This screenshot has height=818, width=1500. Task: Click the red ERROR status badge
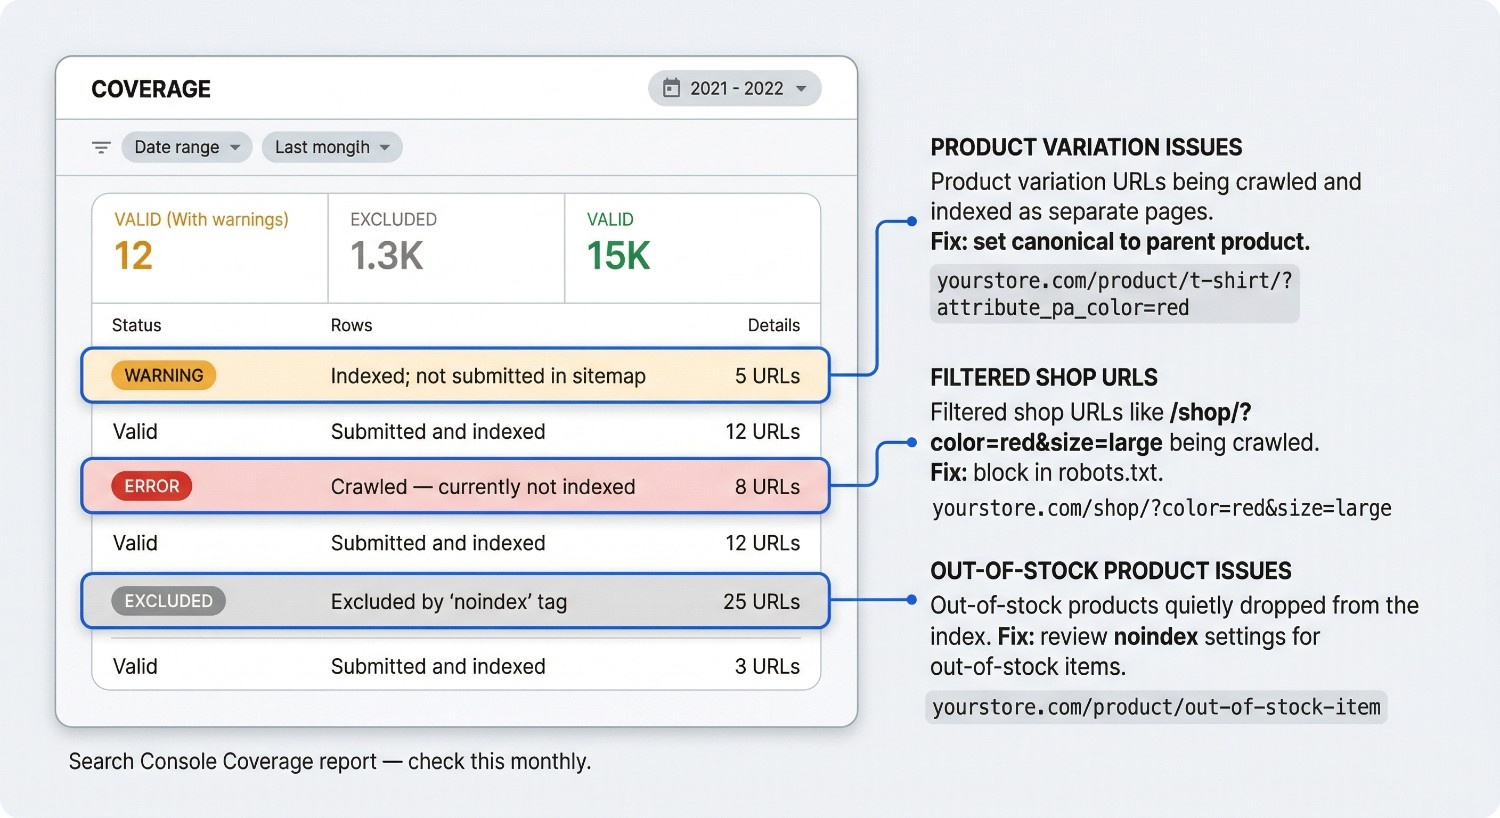click(x=152, y=486)
